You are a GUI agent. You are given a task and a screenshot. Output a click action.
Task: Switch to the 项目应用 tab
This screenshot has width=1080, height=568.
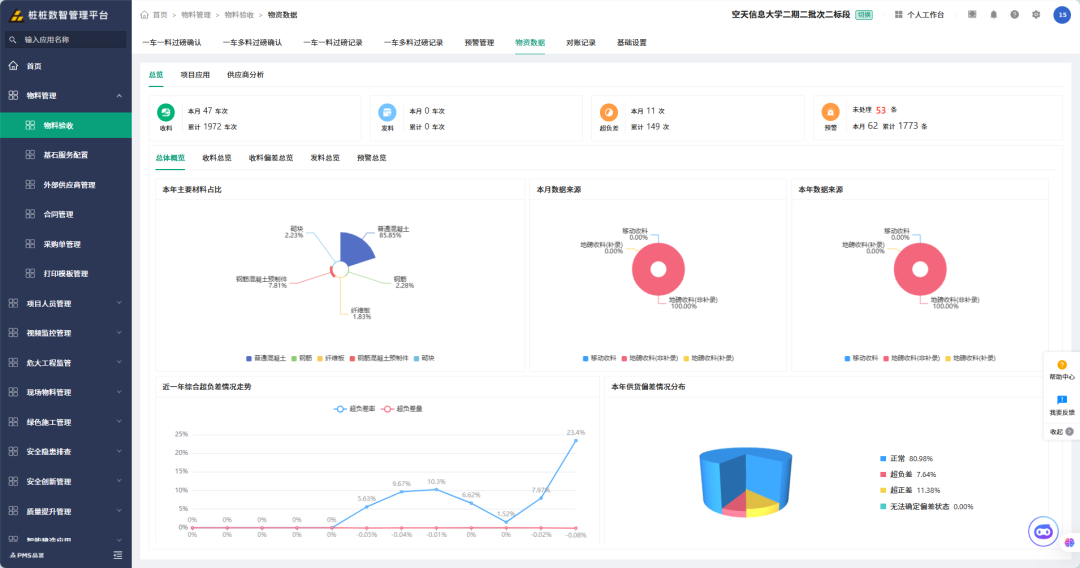pos(195,75)
